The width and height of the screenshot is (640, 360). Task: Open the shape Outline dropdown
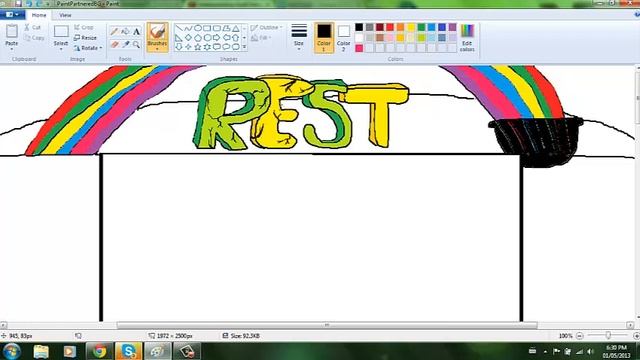267,28
